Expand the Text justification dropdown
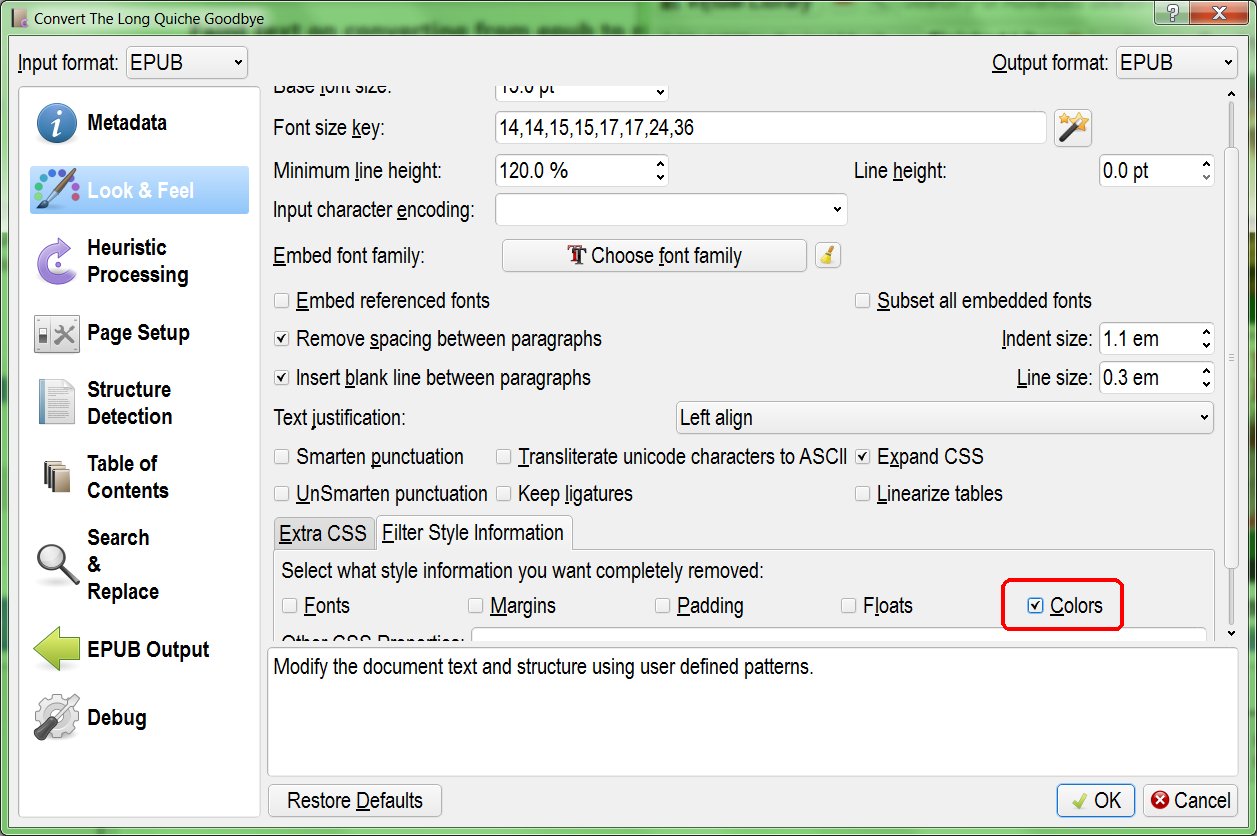This screenshot has width=1257, height=836. coord(944,417)
